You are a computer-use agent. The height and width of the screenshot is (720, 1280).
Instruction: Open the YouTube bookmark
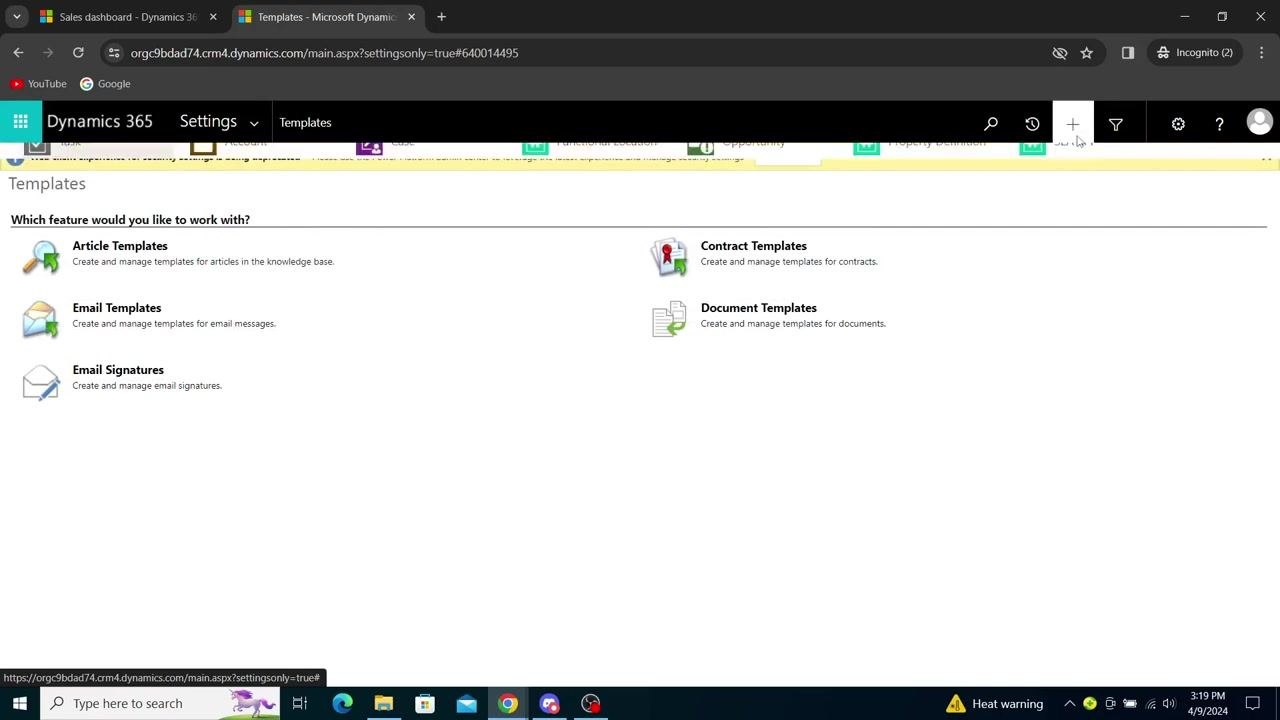pyautogui.click(x=38, y=84)
